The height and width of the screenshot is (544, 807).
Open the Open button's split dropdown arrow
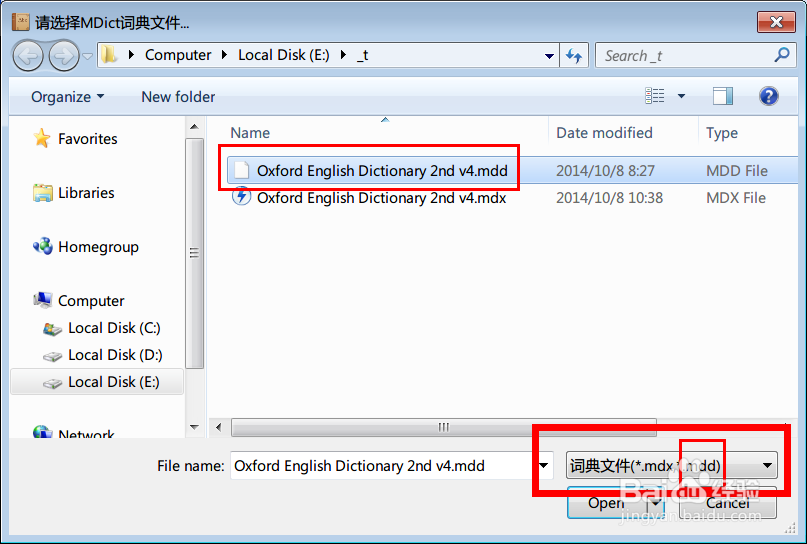[655, 503]
